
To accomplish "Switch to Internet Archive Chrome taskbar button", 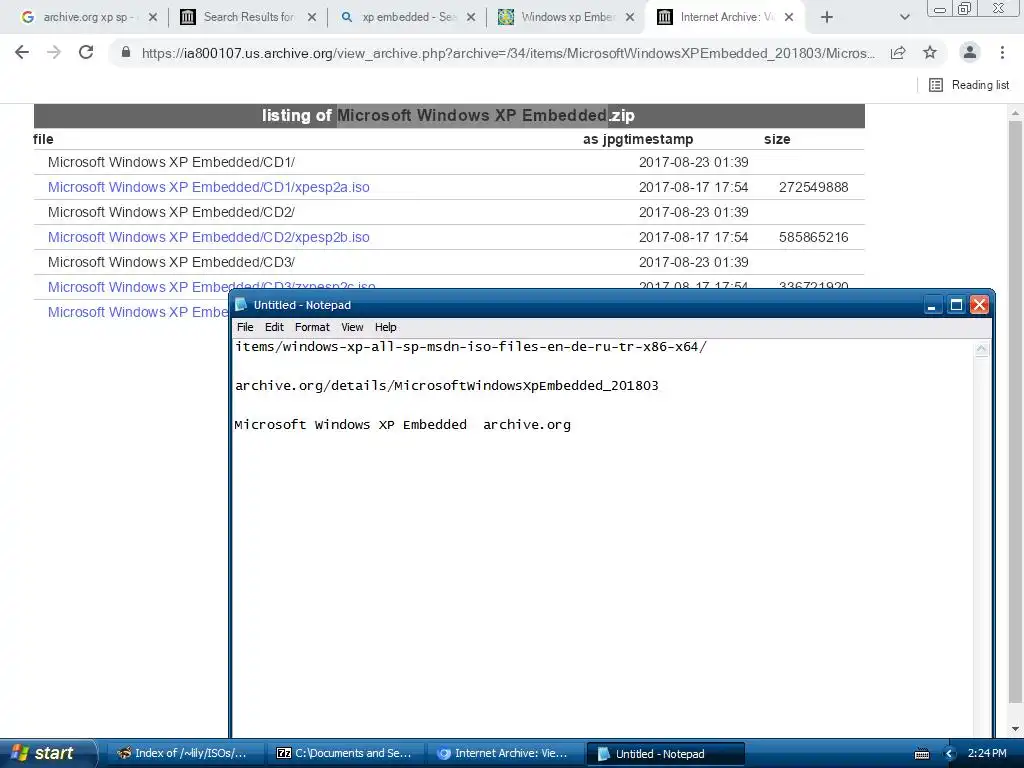I will pos(504,753).
